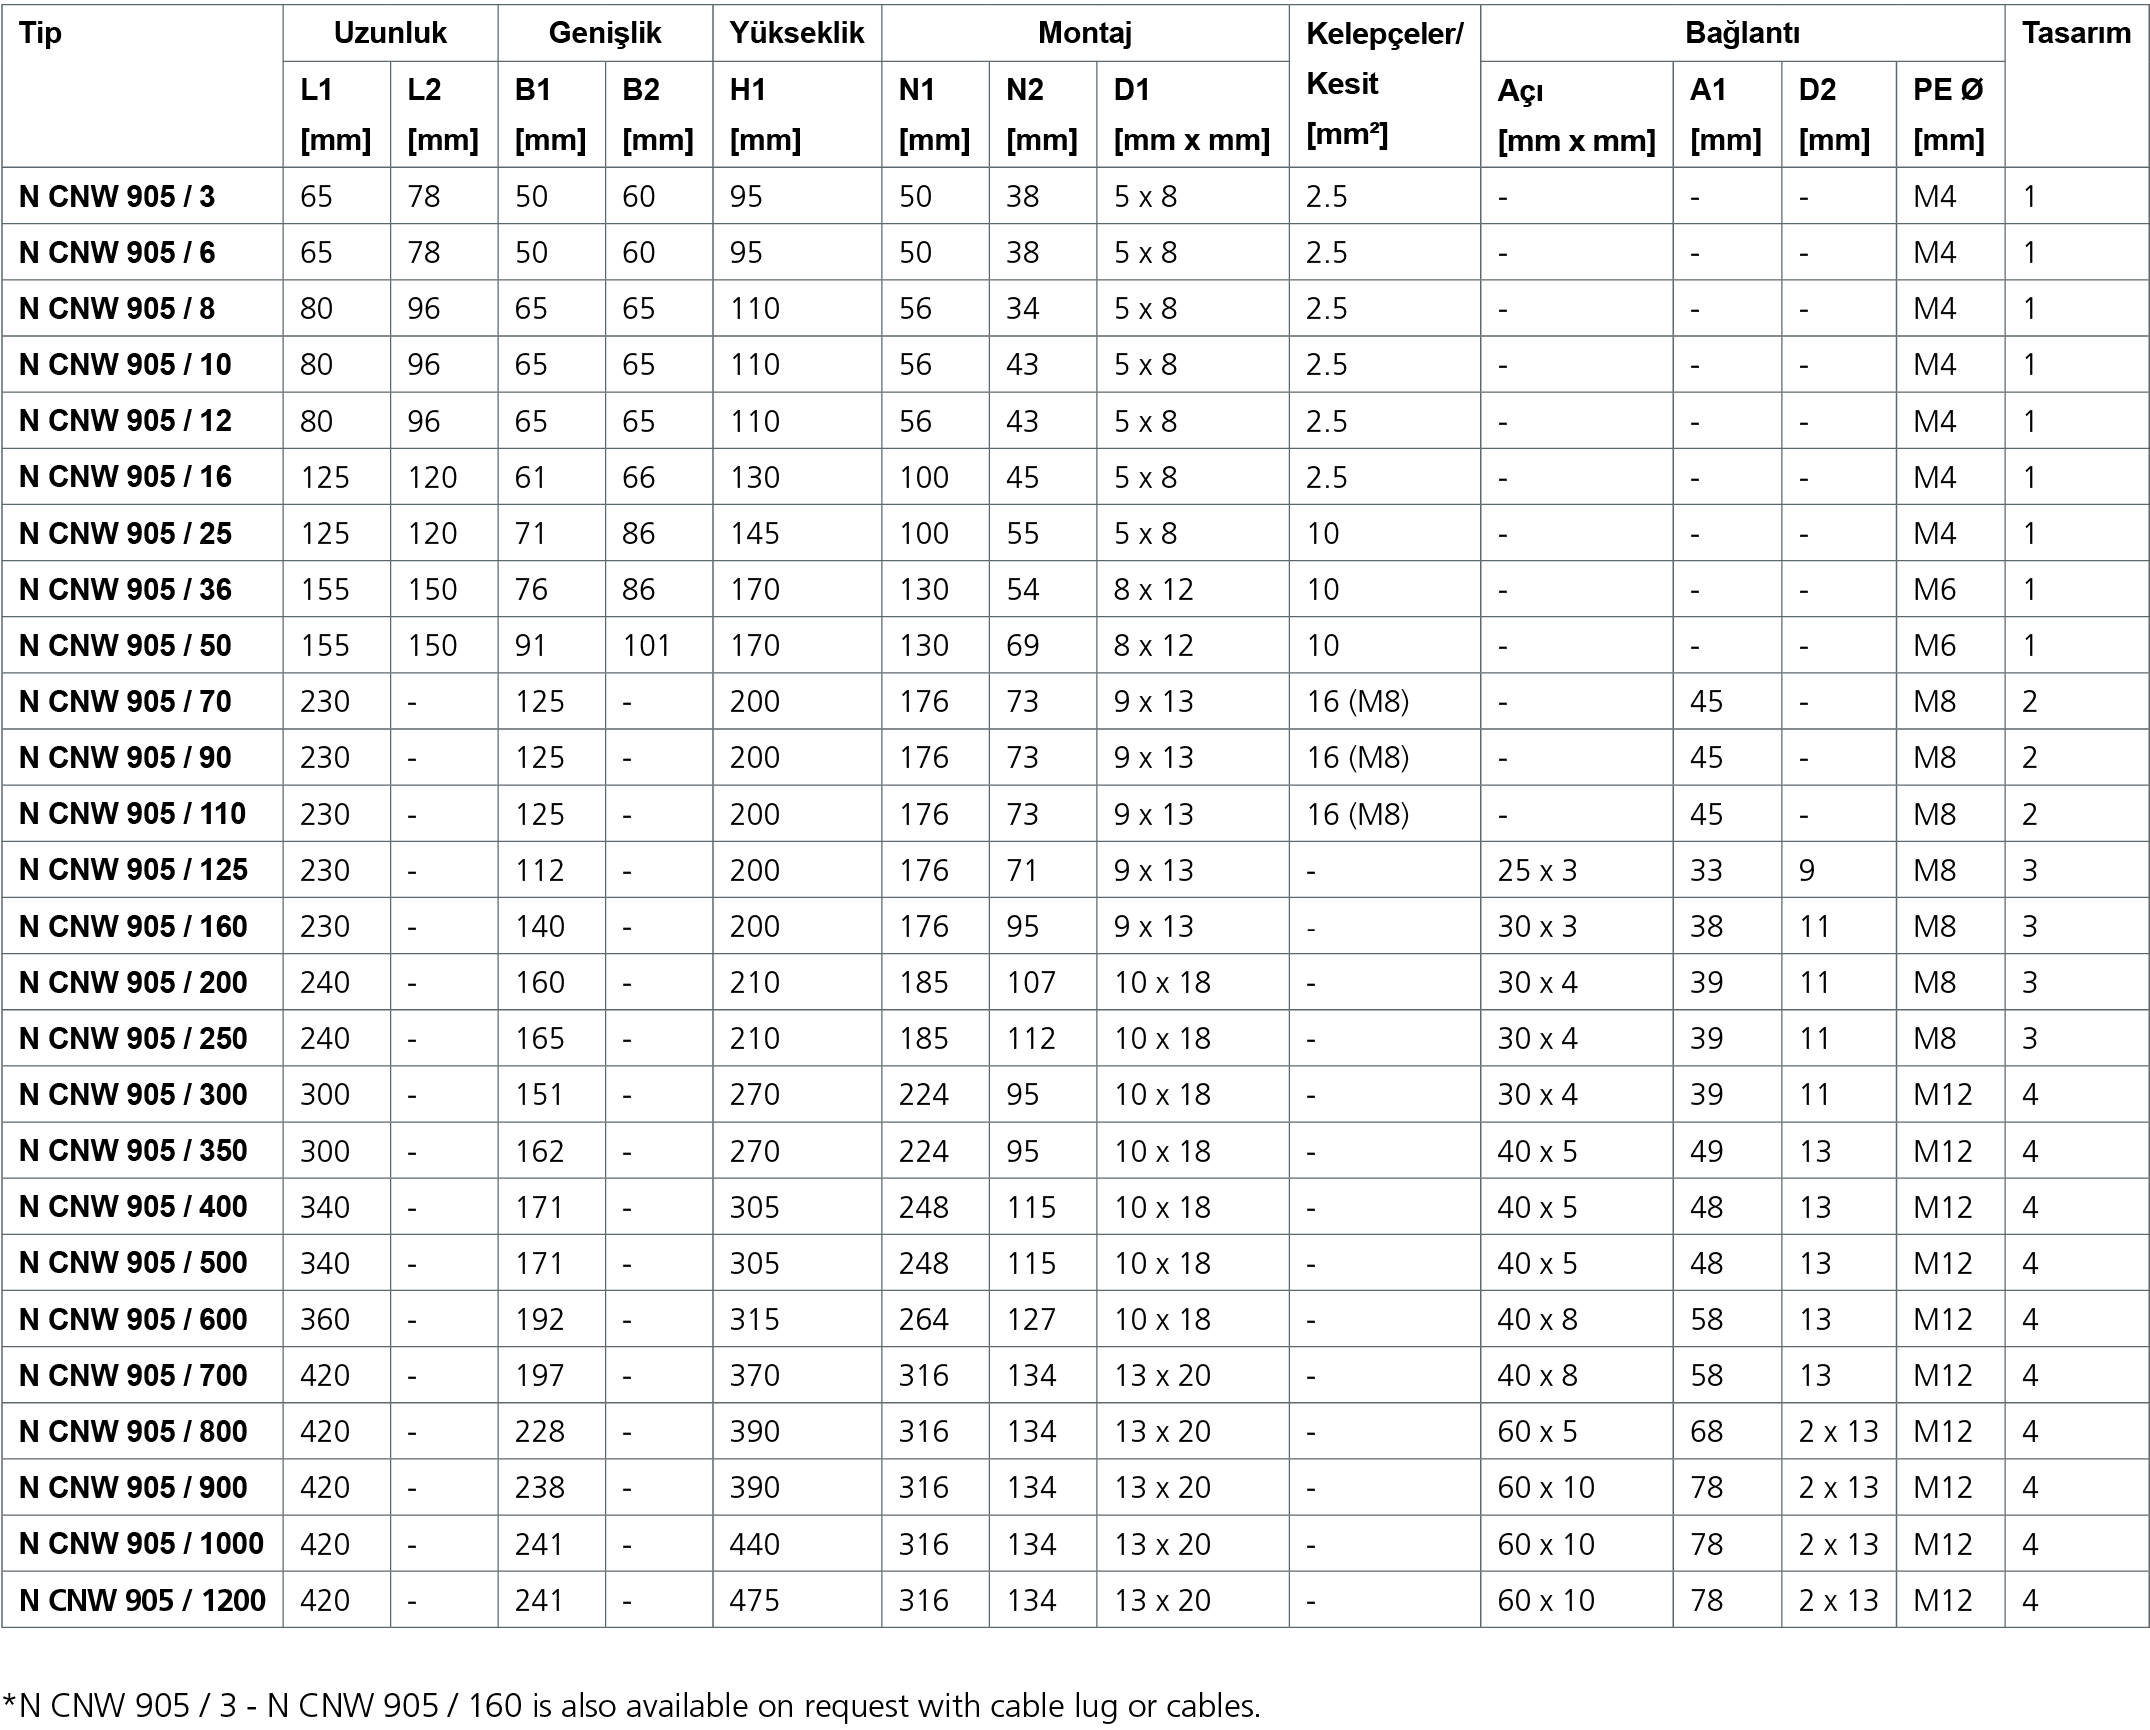Select row label N CNW 905 / 10
Image resolution: width=2150 pixels, height=1730 pixels.
click(x=125, y=364)
